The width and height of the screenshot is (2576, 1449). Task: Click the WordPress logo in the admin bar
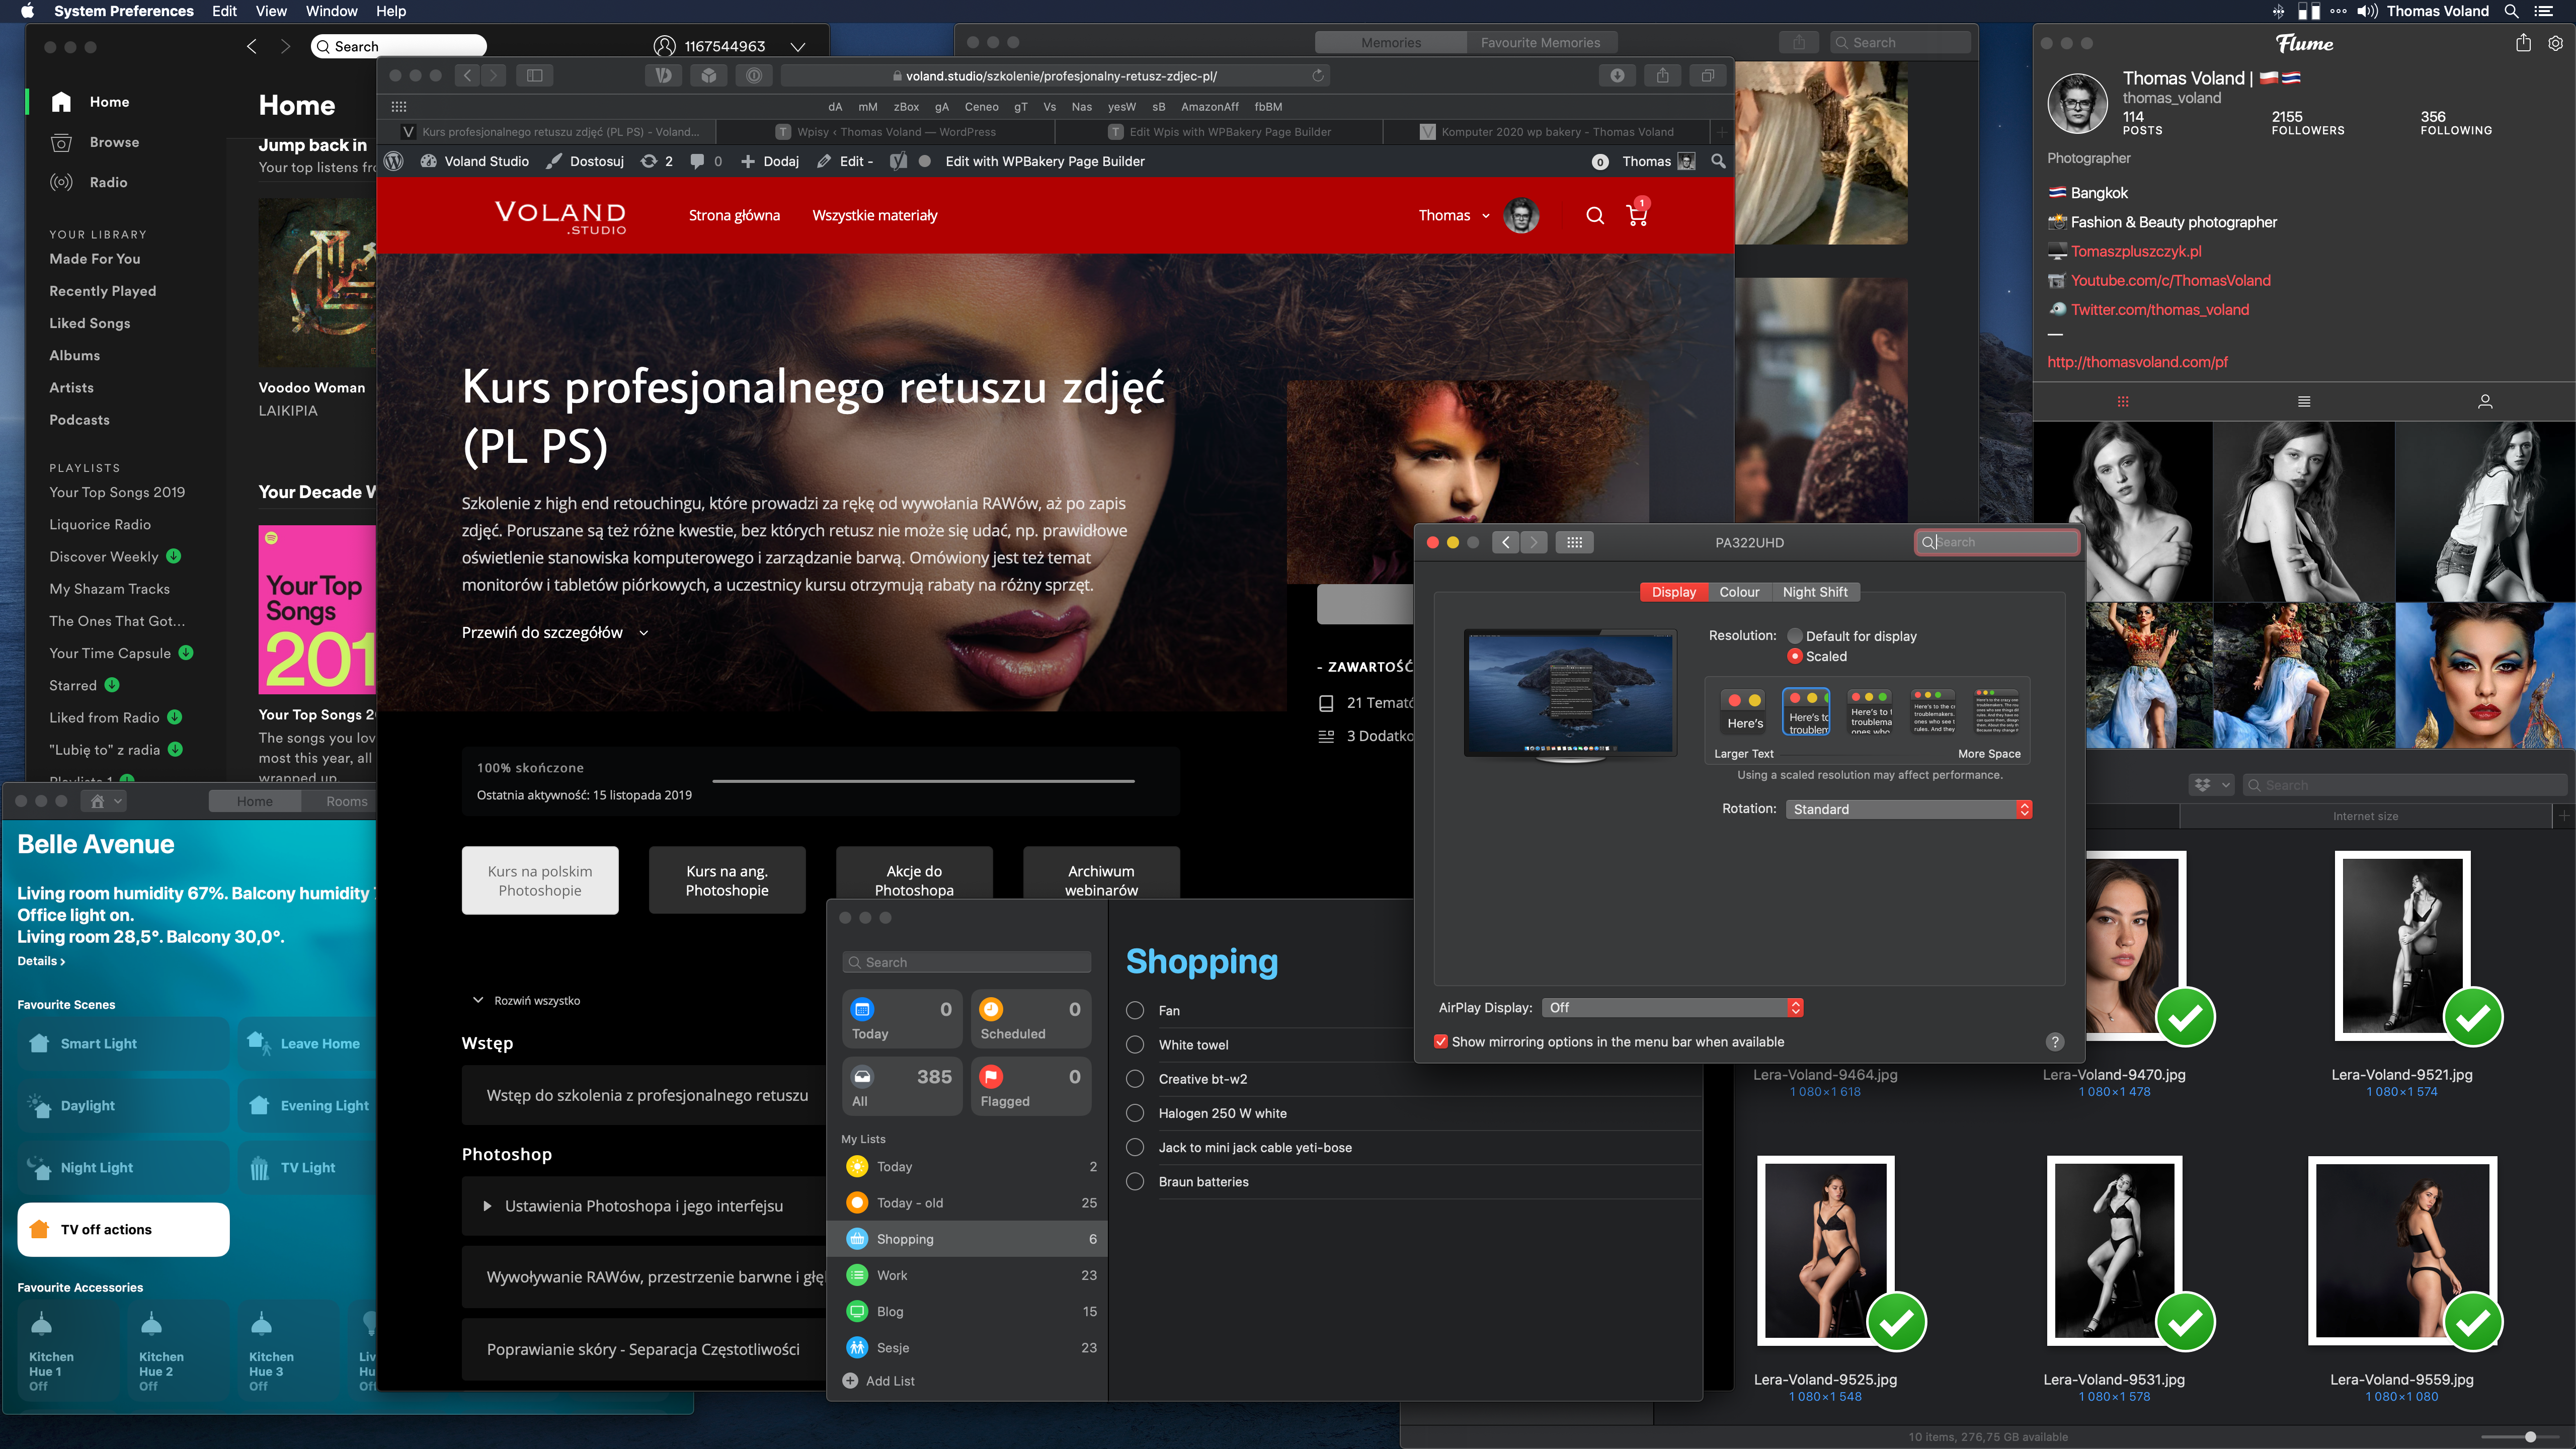point(394,161)
